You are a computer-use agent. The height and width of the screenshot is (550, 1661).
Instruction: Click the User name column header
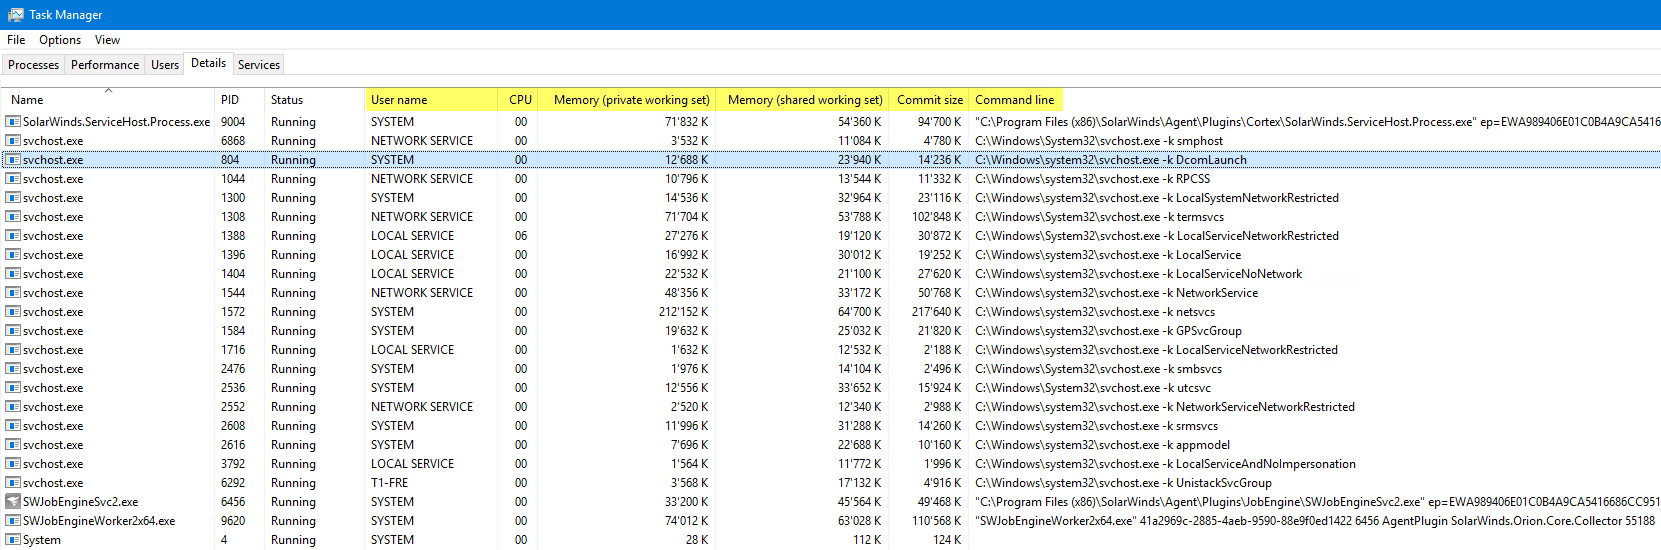pyautogui.click(x=399, y=100)
